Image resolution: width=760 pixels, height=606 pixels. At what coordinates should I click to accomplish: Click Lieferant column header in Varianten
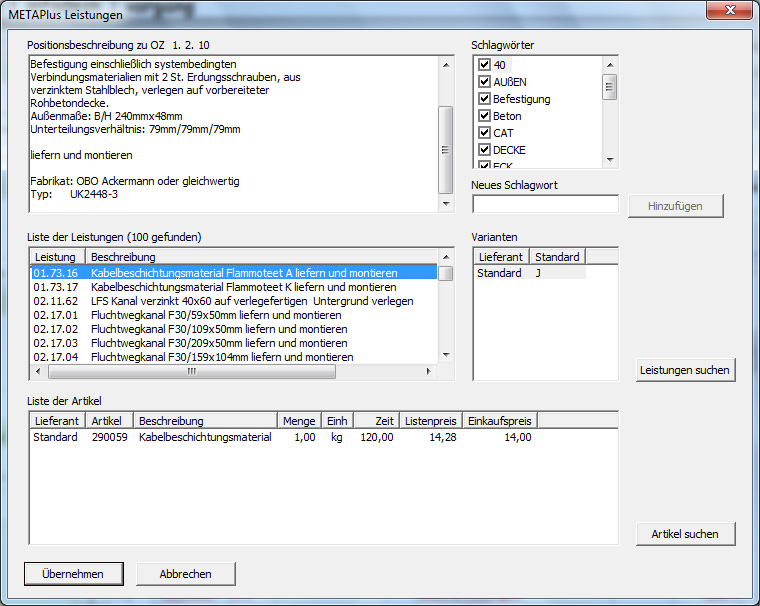502,257
